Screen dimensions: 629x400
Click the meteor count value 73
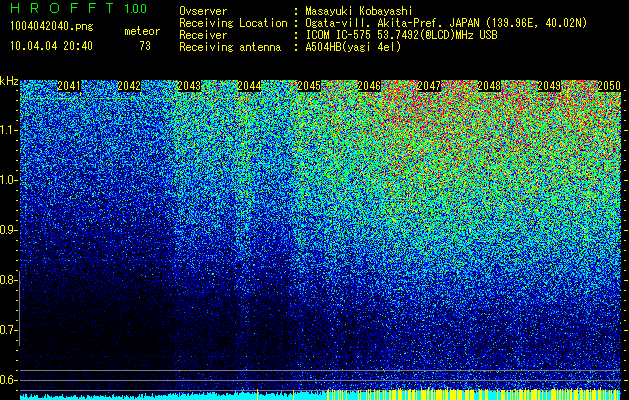pyautogui.click(x=145, y=46)
